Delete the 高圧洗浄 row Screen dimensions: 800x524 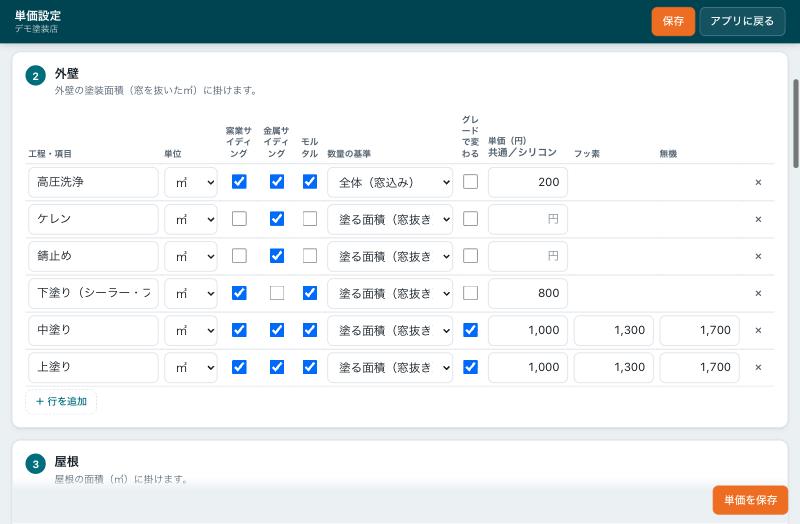[758, 182]
